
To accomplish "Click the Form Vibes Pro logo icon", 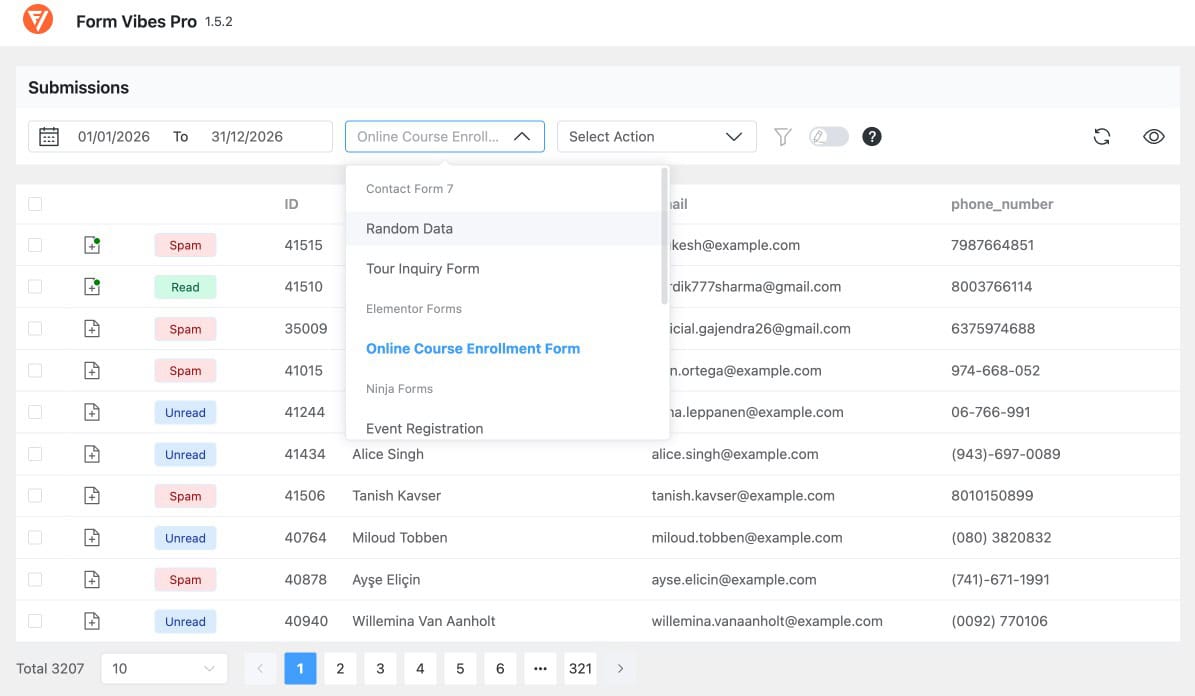I will pos(37,19).
